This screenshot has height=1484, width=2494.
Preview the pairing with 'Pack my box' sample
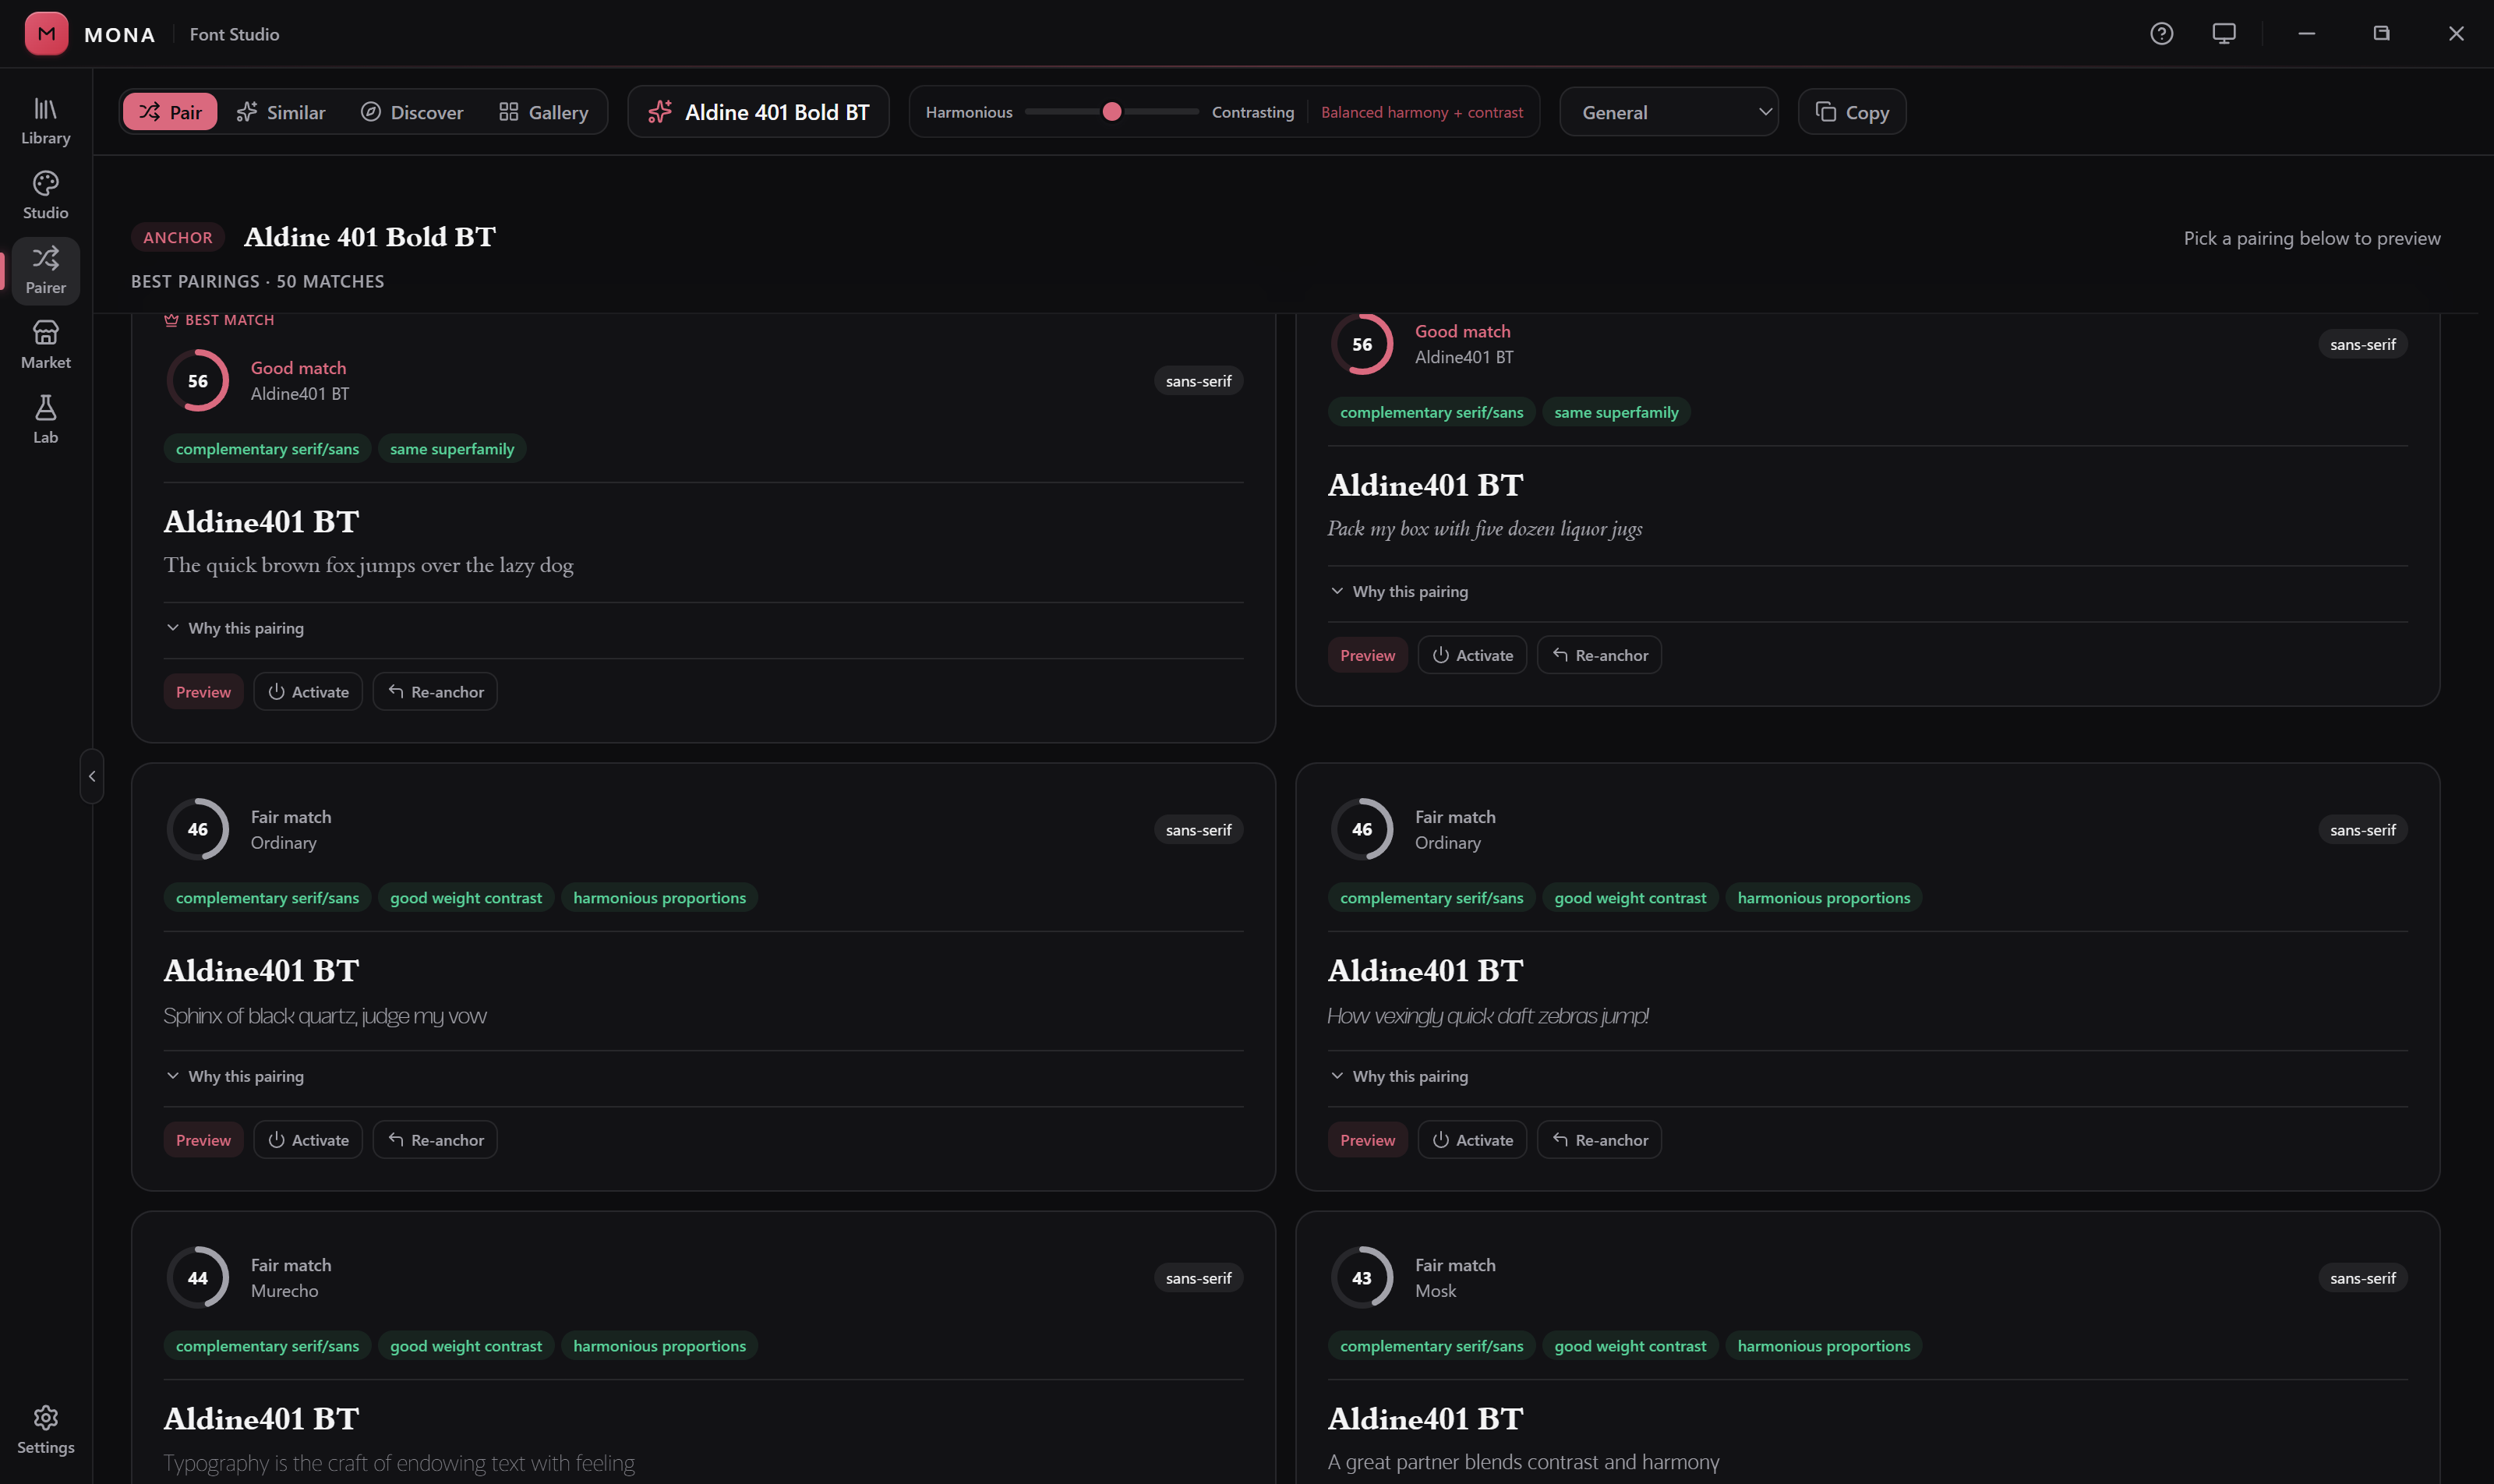tap(1367, 655)
